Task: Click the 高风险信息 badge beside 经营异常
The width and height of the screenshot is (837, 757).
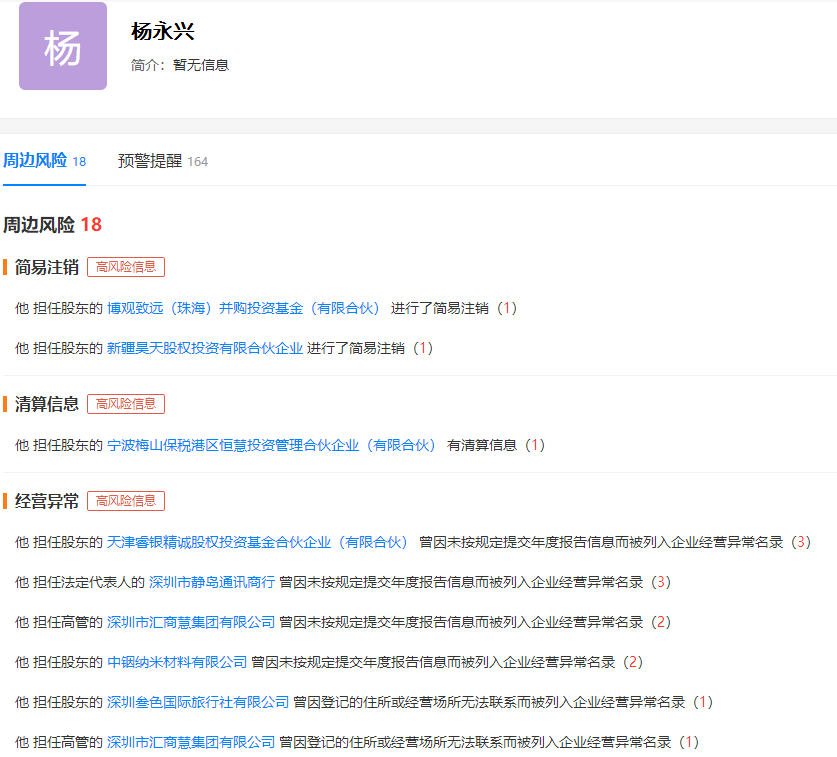Action: click(126, 501)
